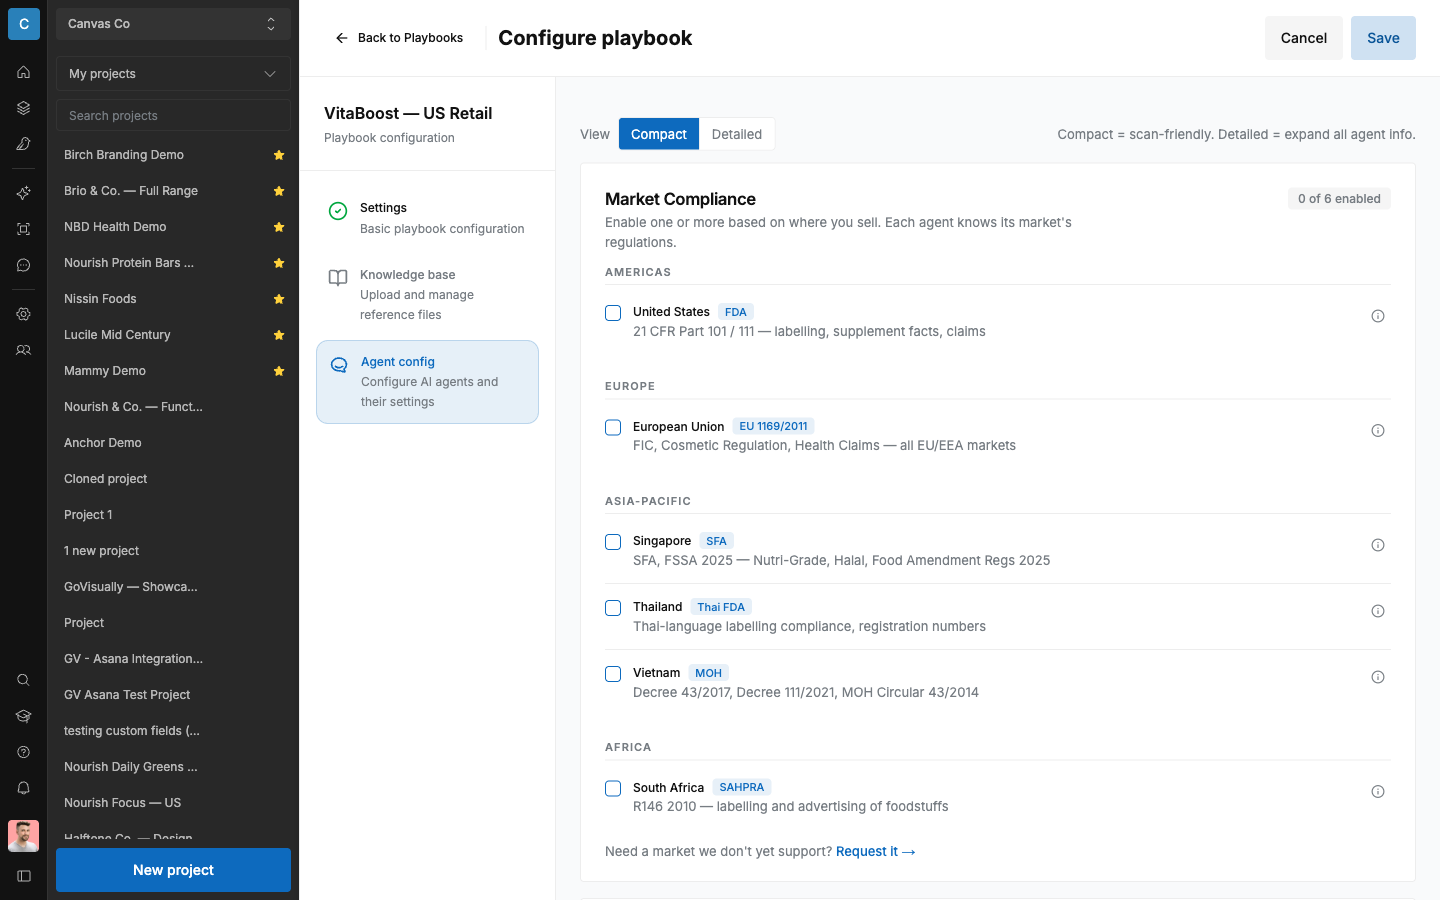The width and height of the screenshot is (1440, 900).
Task: Open the graduation cap learning icon
Action: [23, 716]
